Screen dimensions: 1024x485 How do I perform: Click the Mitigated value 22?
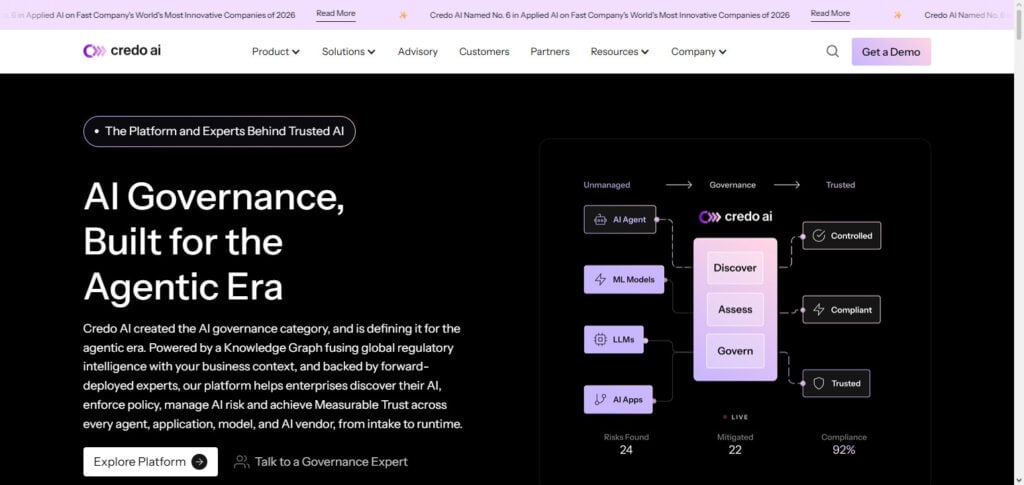point(735,450)
